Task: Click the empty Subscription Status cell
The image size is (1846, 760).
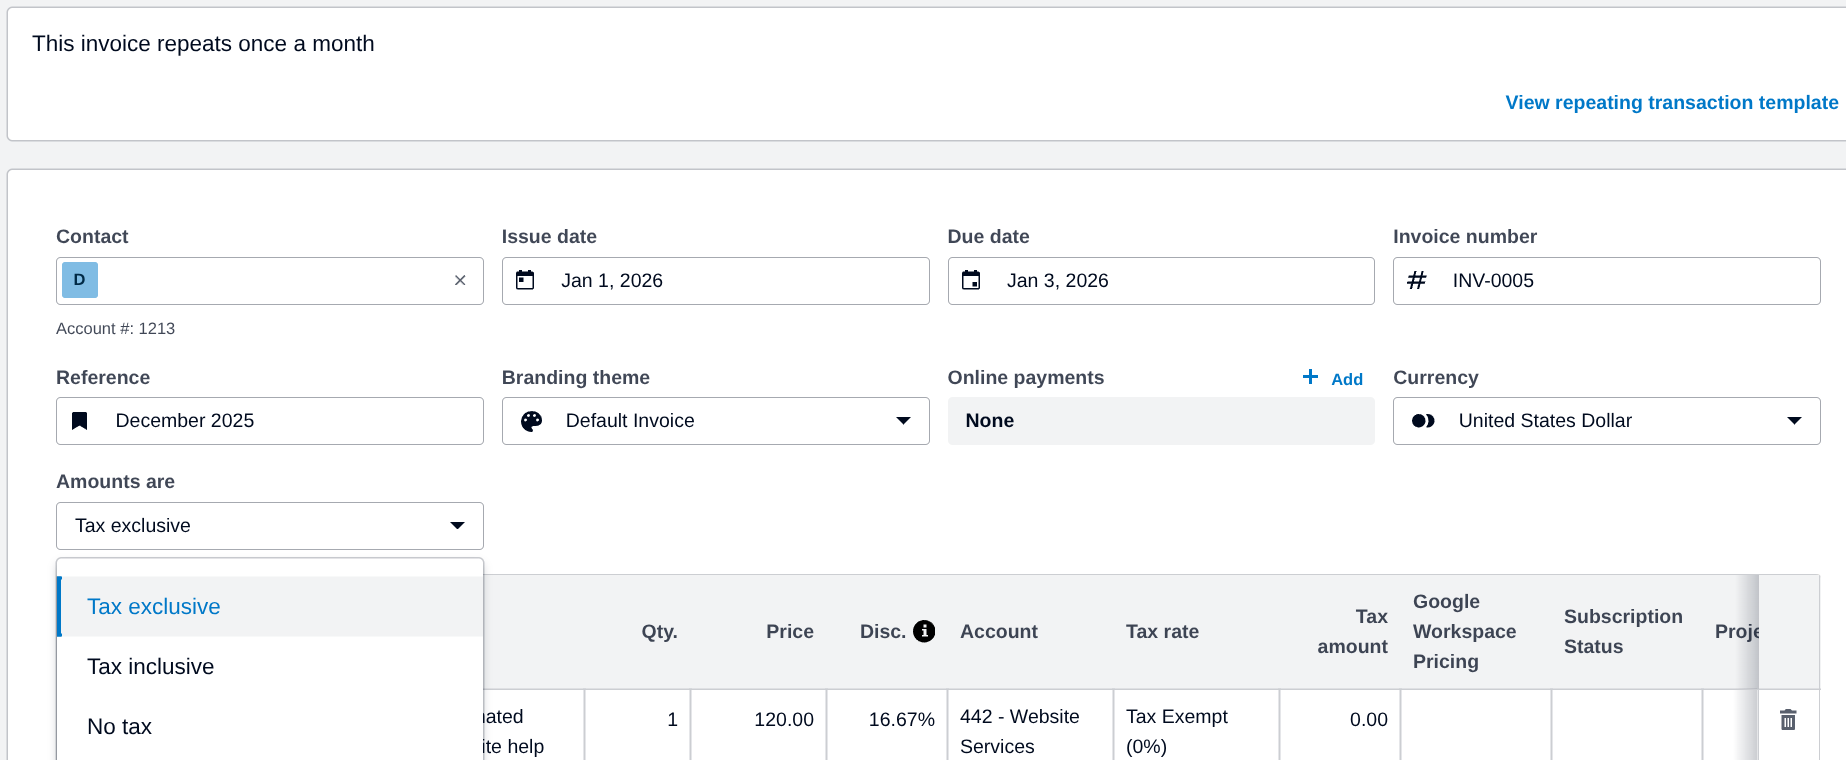Action: (x=1627, y=725)
